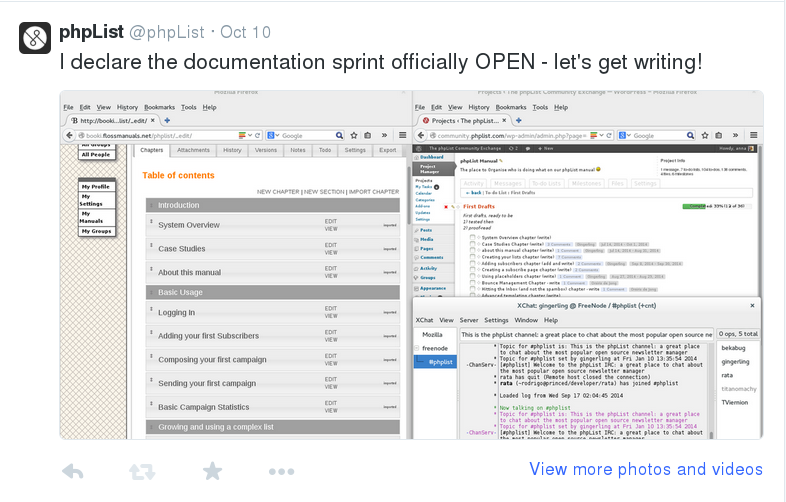Switch to the Versions tab in Booki
The image size is (786, 502).
266,150
